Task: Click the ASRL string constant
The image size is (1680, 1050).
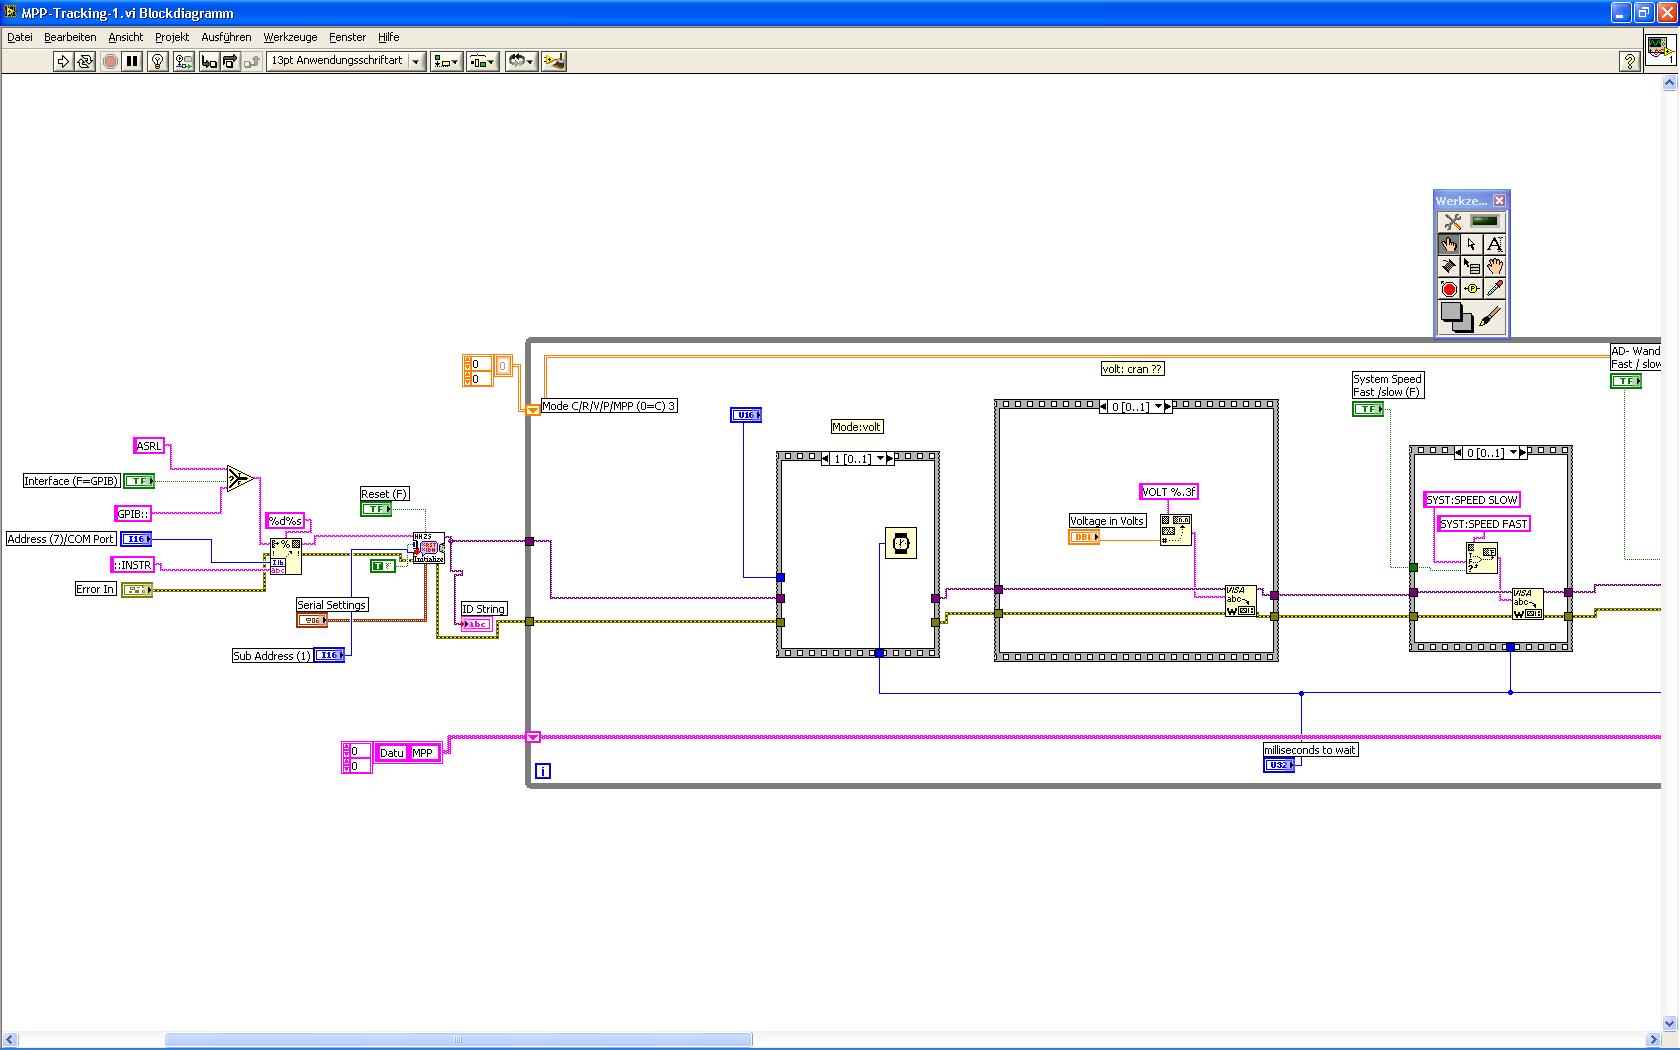Action: 149,446
